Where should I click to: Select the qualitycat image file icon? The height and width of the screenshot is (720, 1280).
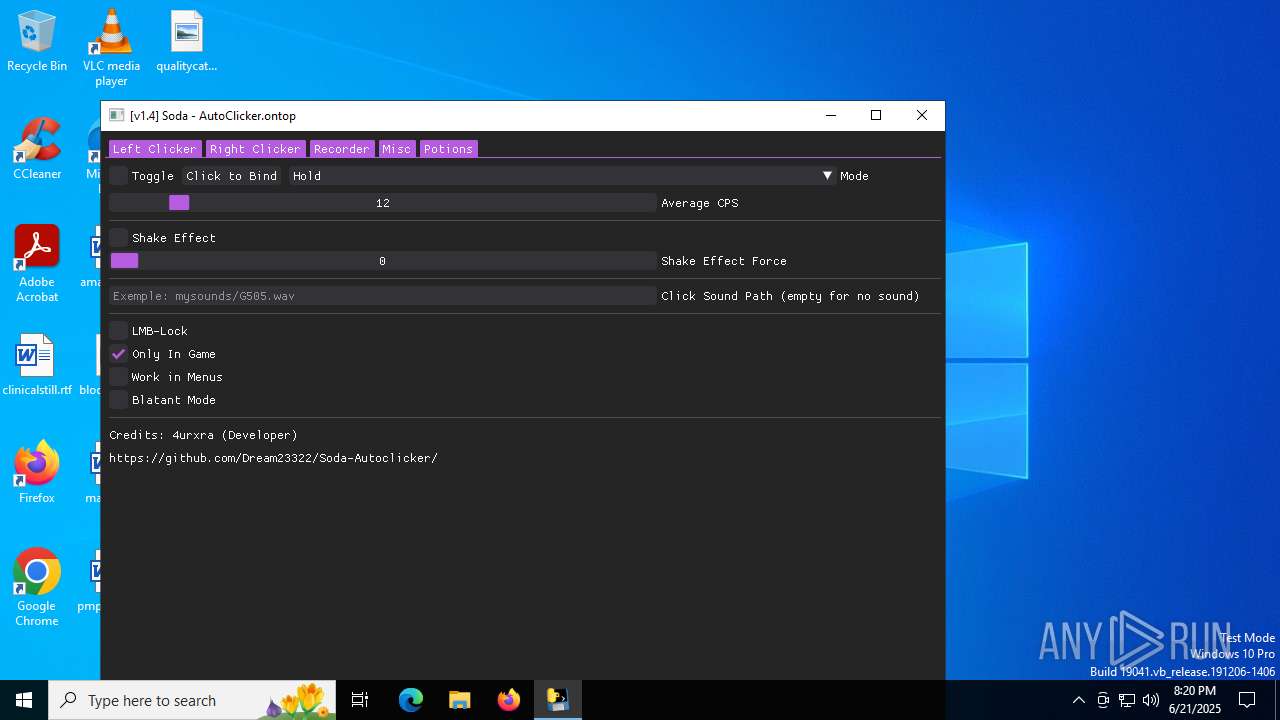click(186, 42)
